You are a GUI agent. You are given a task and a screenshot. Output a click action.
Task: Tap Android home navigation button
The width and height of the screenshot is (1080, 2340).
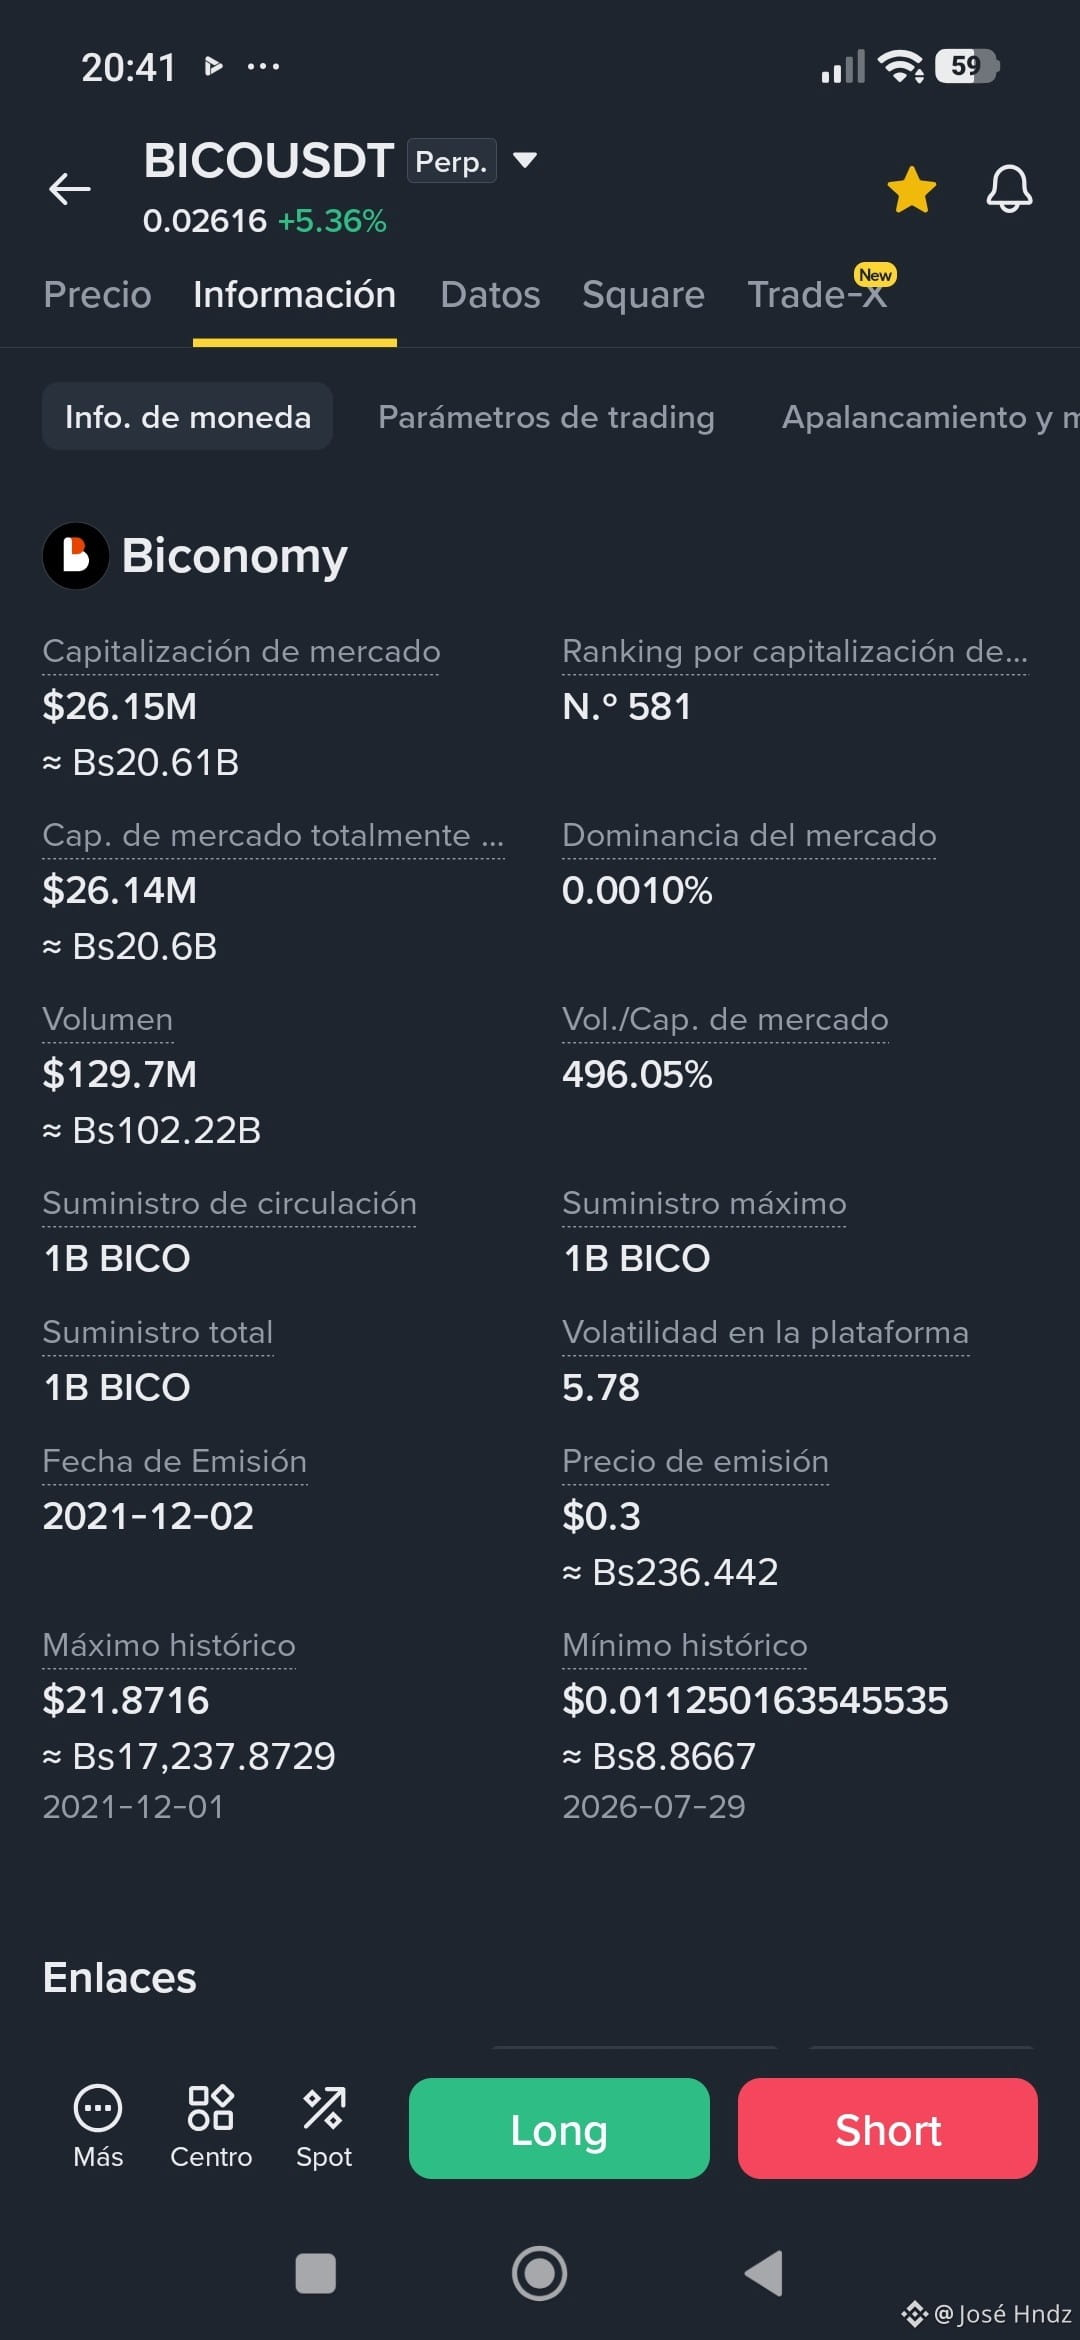[540, 2273]
